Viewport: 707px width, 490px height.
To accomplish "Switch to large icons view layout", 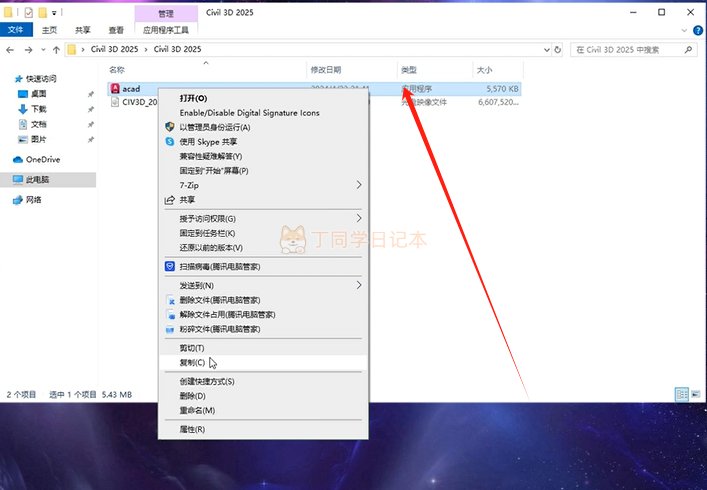I will pos(696,394).
